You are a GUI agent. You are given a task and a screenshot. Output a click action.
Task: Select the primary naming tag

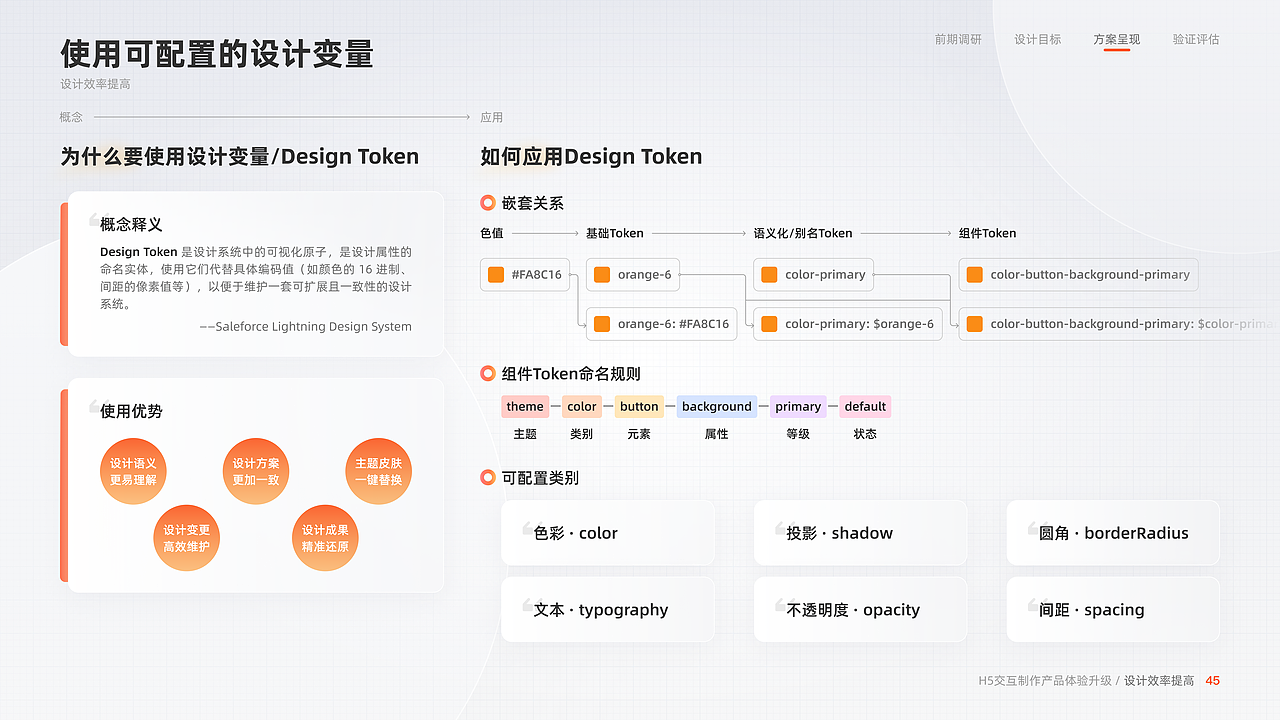click(798, 406)
